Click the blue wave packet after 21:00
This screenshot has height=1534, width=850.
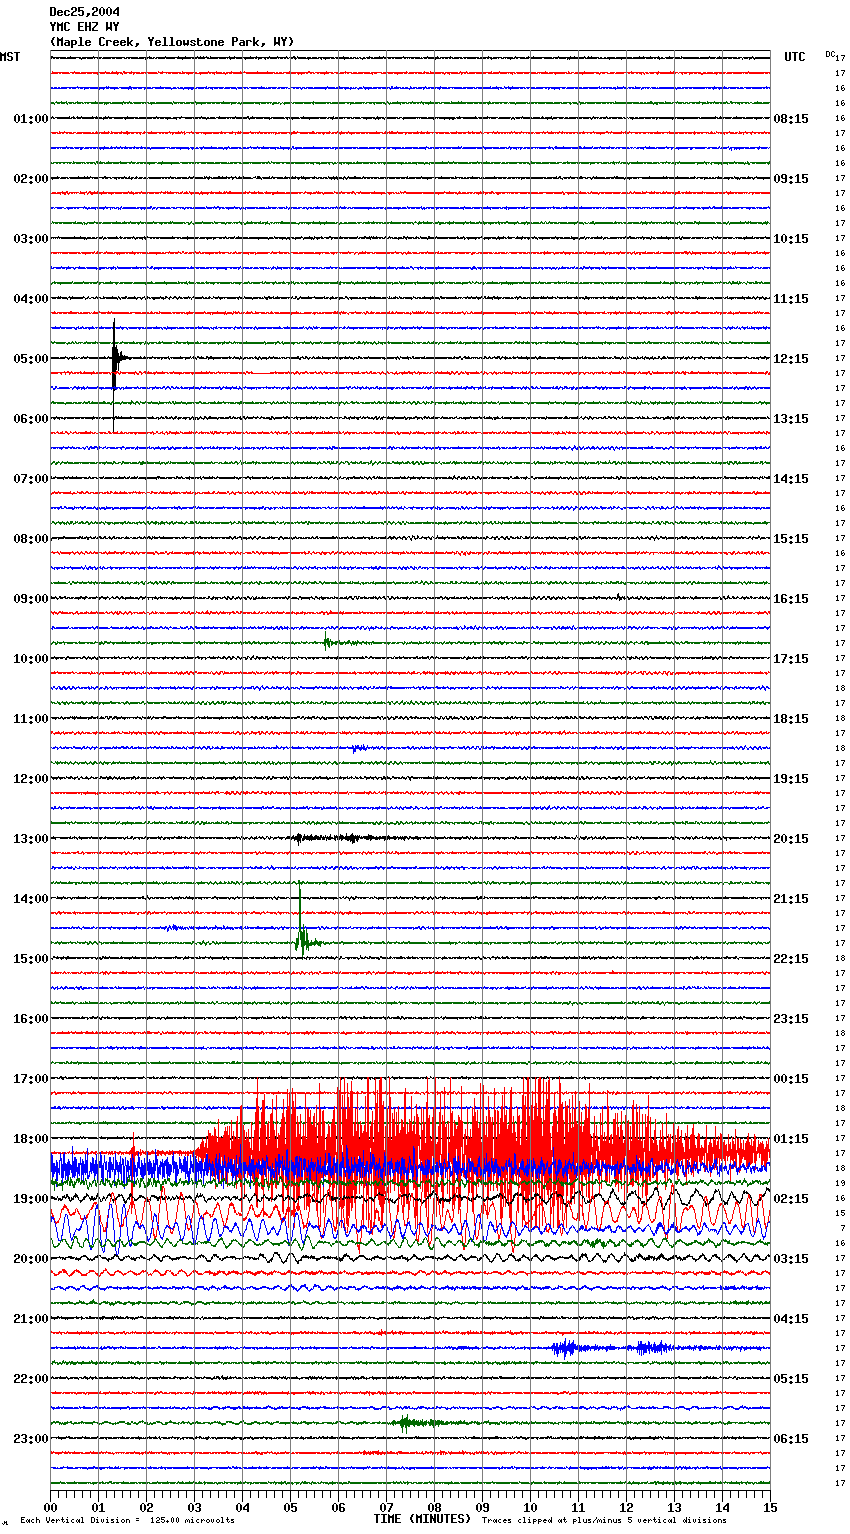tap(610, 1348)
